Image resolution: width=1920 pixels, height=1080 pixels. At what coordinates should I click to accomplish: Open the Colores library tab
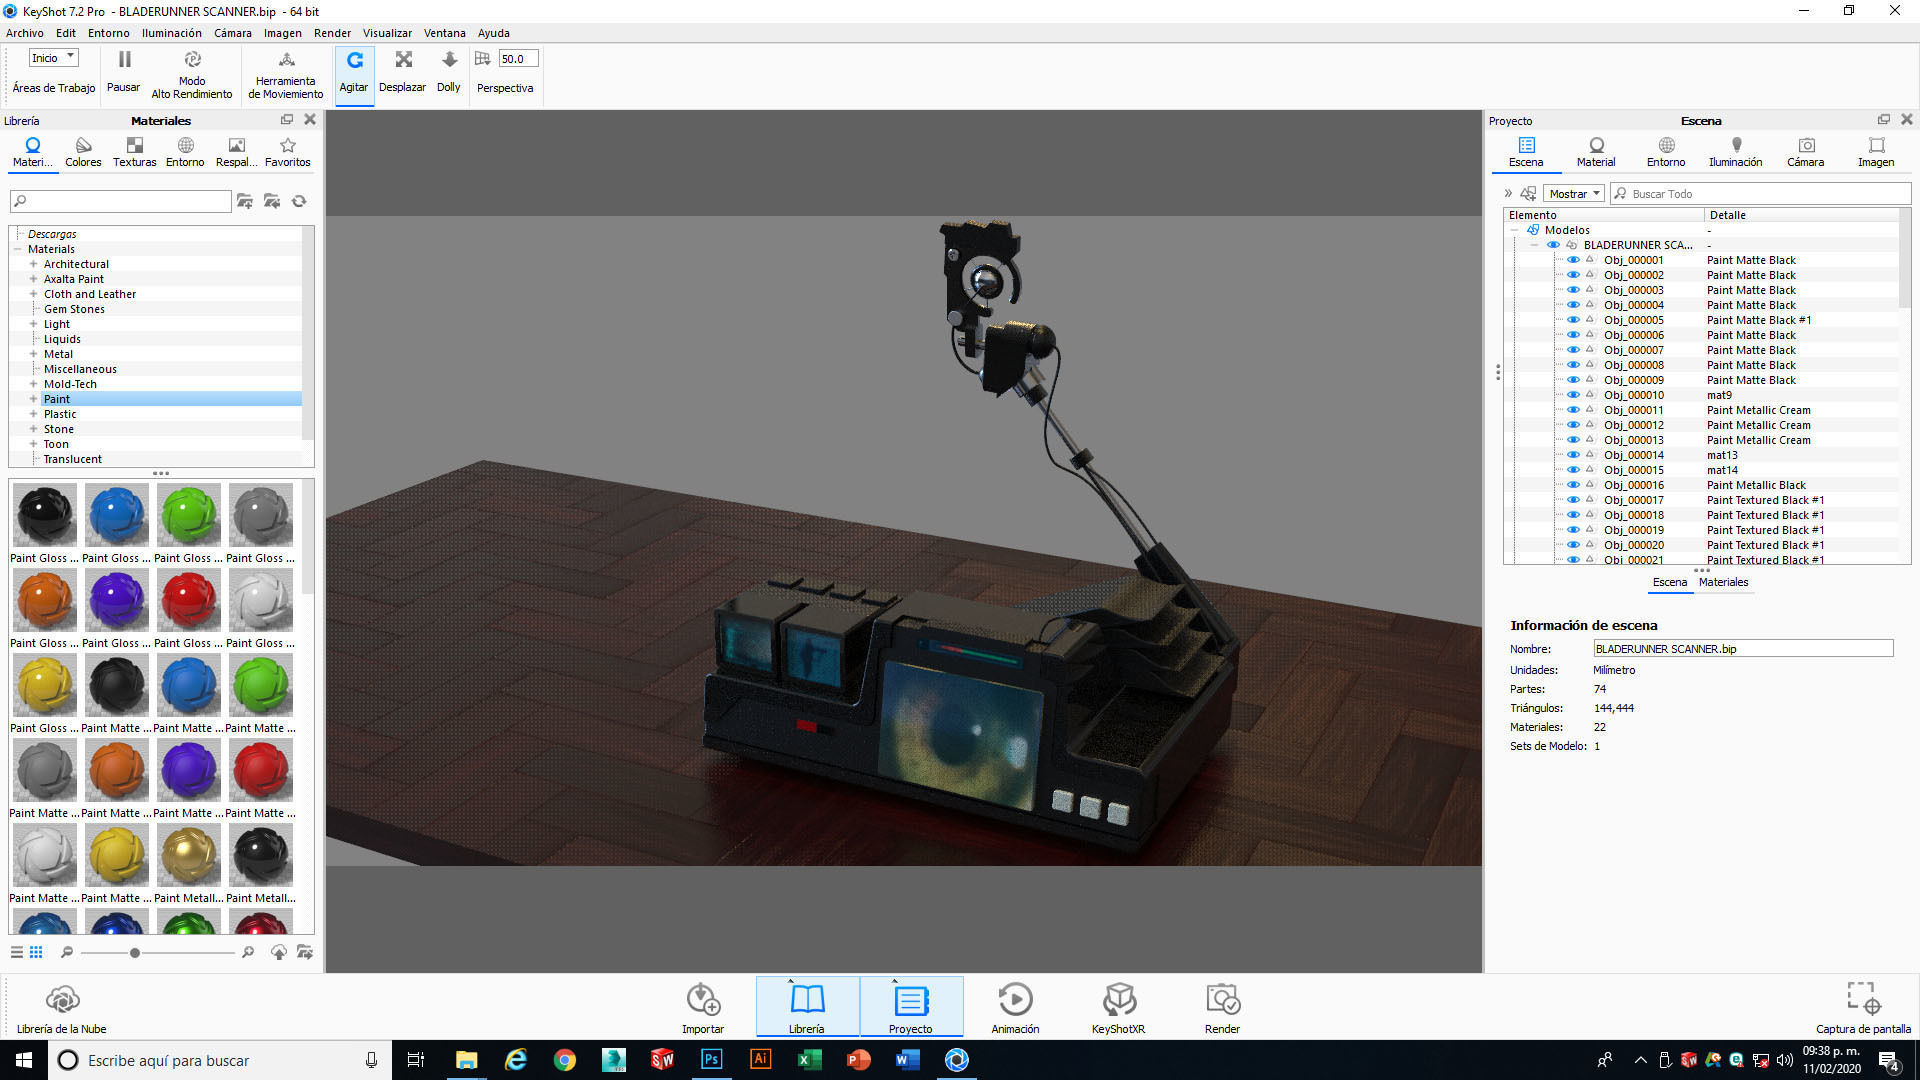coord(83,152)
